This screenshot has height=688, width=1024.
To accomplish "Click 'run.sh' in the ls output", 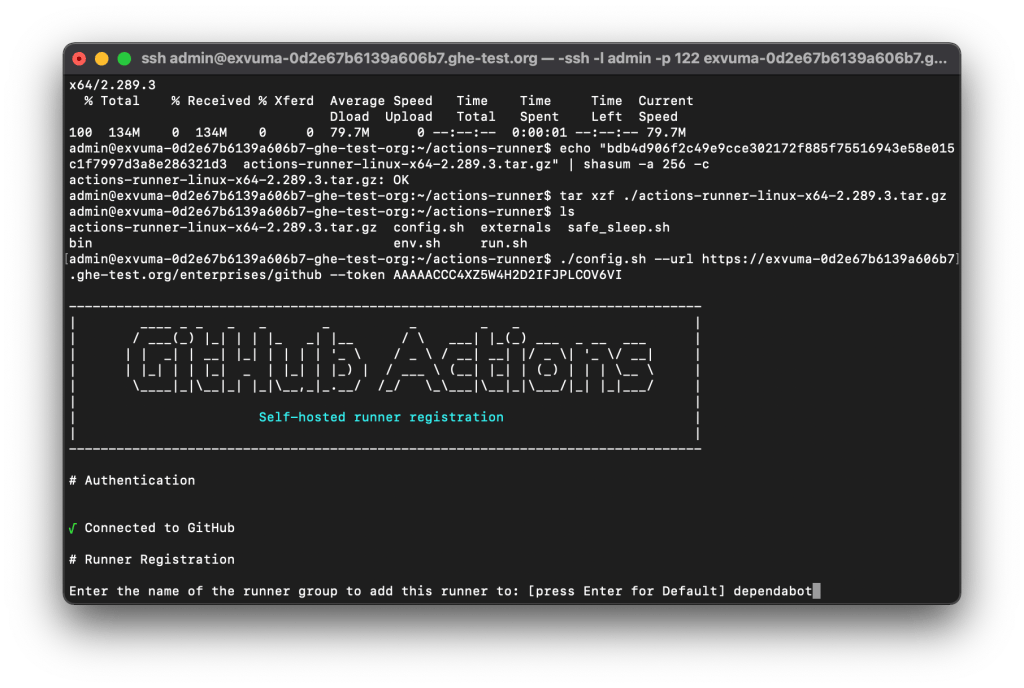I will (504, 243).
